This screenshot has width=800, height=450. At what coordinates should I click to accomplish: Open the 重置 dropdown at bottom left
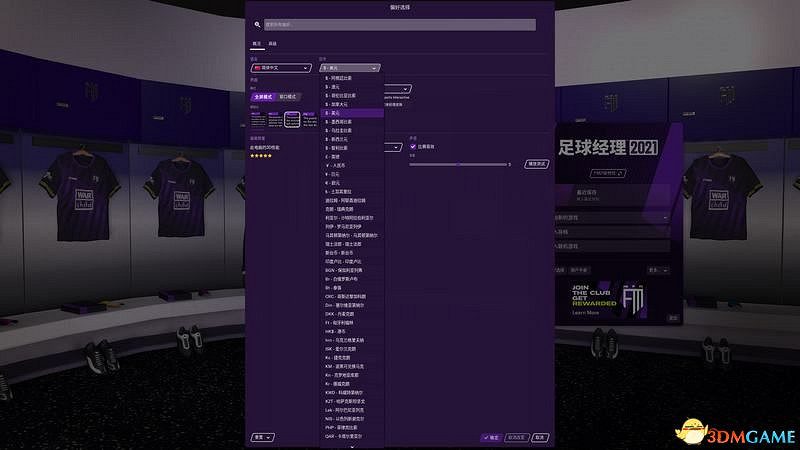(263, 437)
